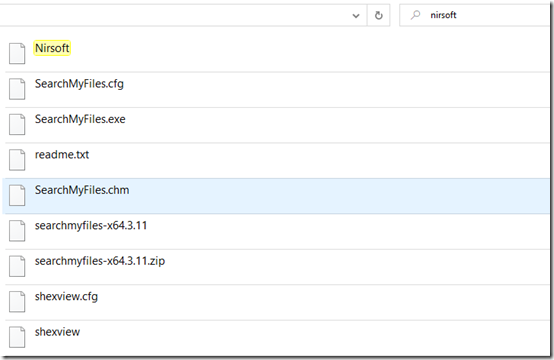
Task: Click into the search field containing nirsoft
Action: click(x=476, y=15)
